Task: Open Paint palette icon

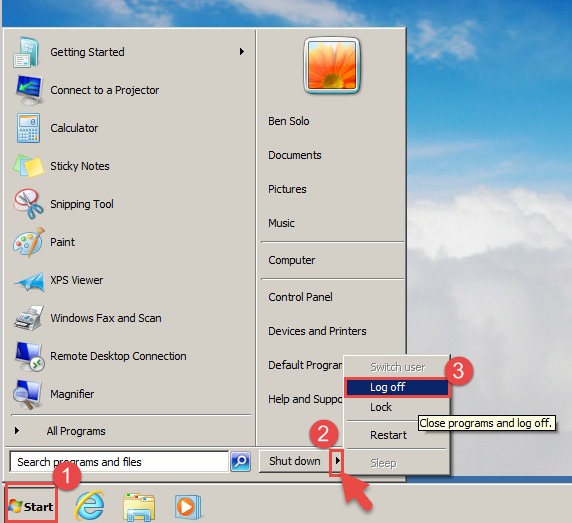Action: coord(28,242)
